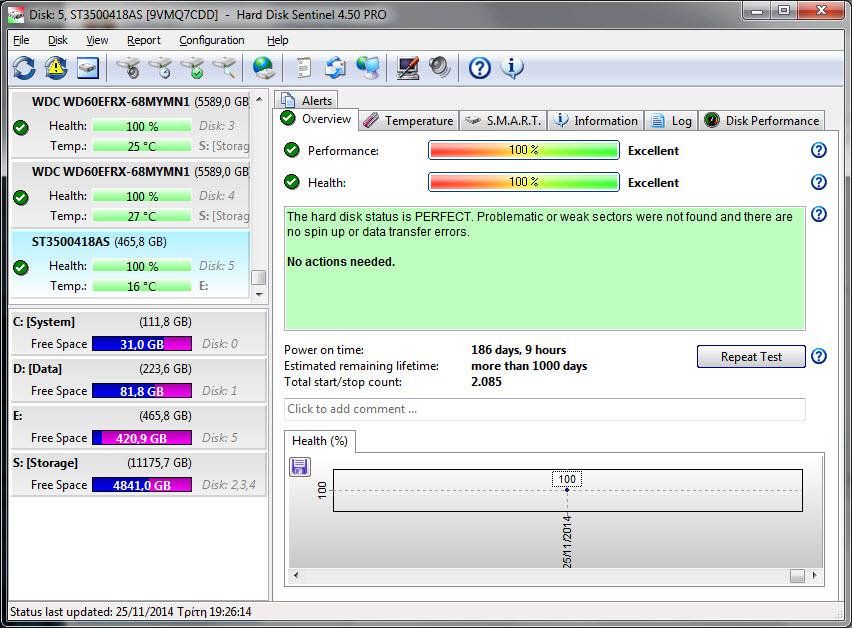Viewport: 852px width, 628px height.
Task: Click the 27 °C temperature bar of Disk 4
Action: 142,216
